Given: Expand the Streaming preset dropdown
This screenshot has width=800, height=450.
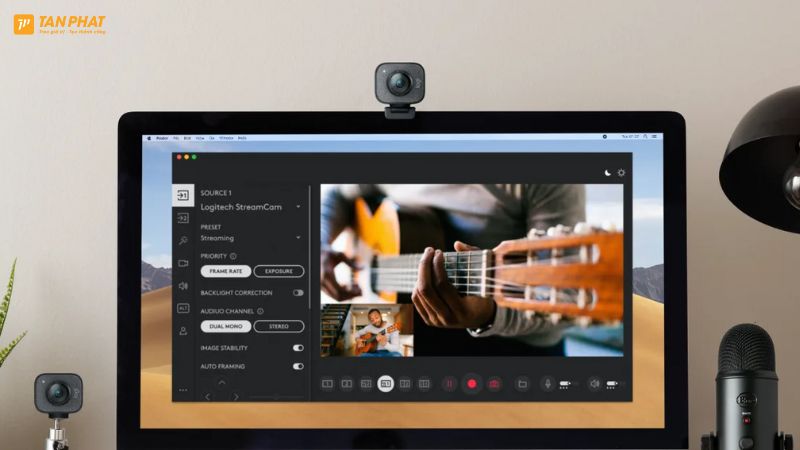Looking at the screenshot, I should pos(298,238).
